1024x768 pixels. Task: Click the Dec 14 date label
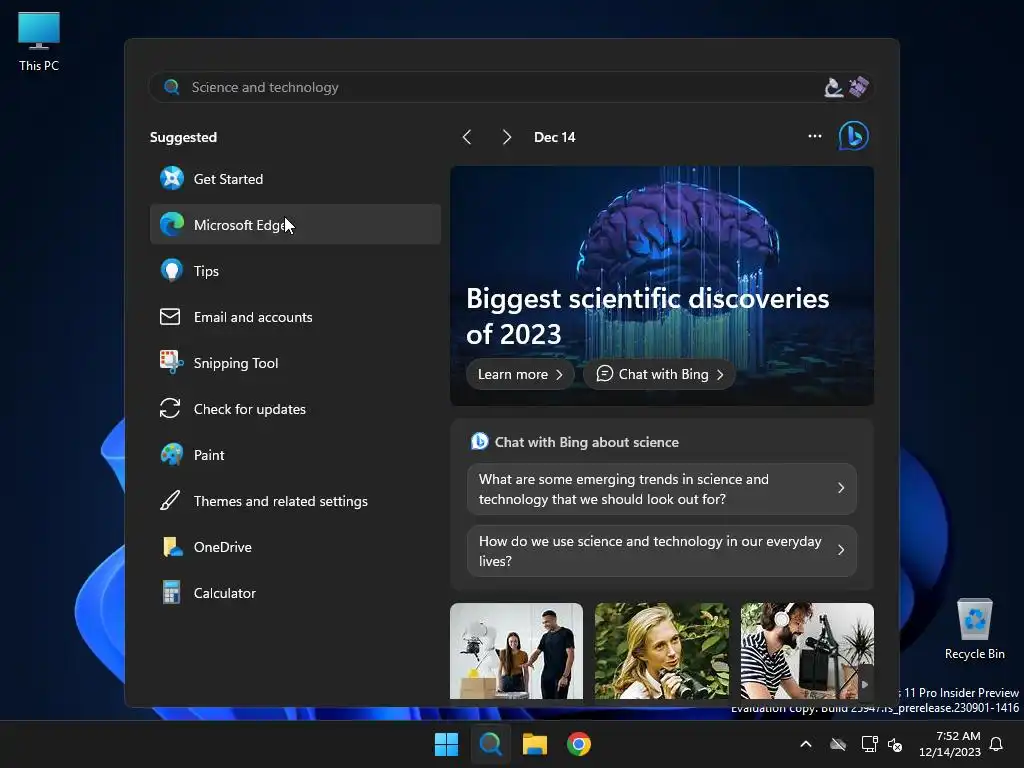(x=554, y=137)
